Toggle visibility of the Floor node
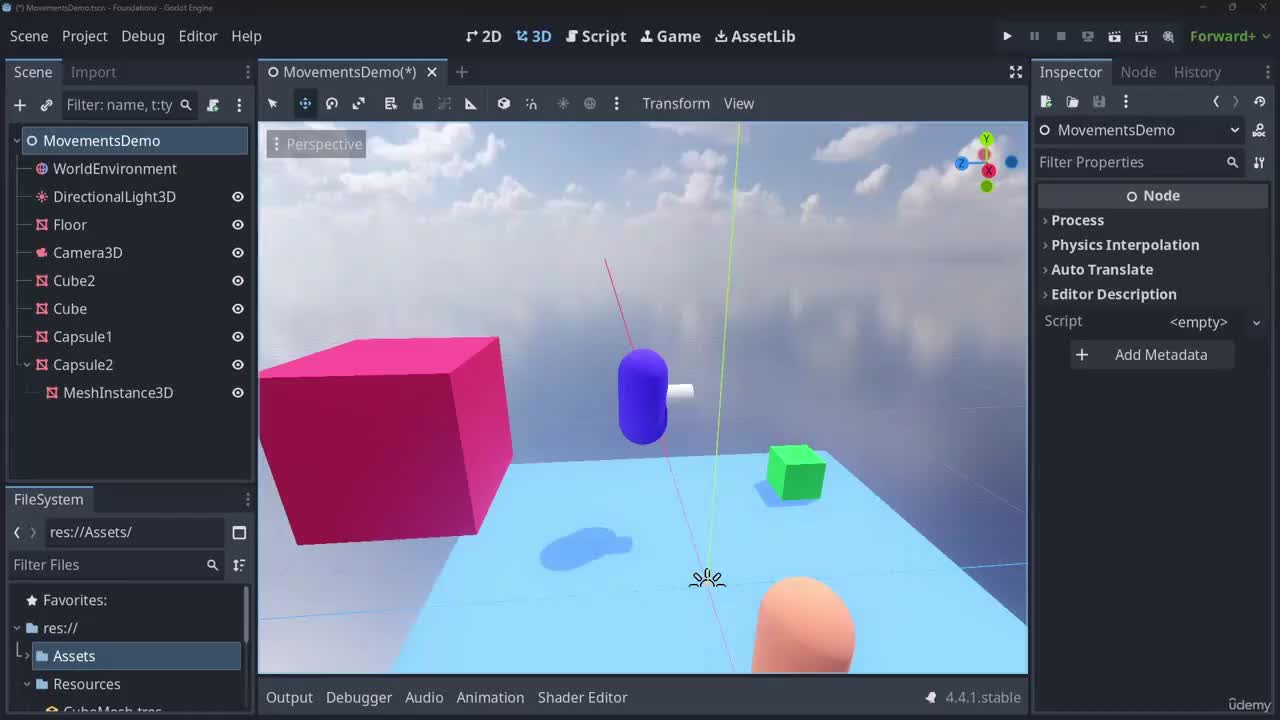This screenshot has width=1280, height=720. tap(238, 225)
